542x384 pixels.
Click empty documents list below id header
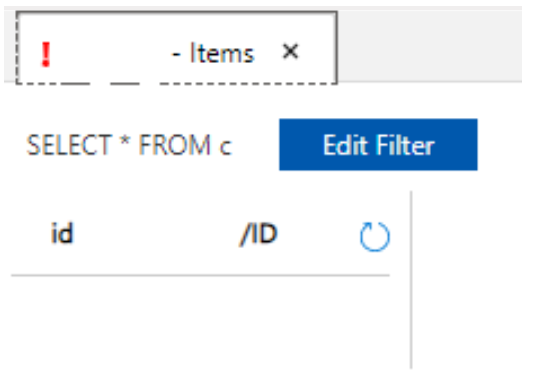pos(200,325)
